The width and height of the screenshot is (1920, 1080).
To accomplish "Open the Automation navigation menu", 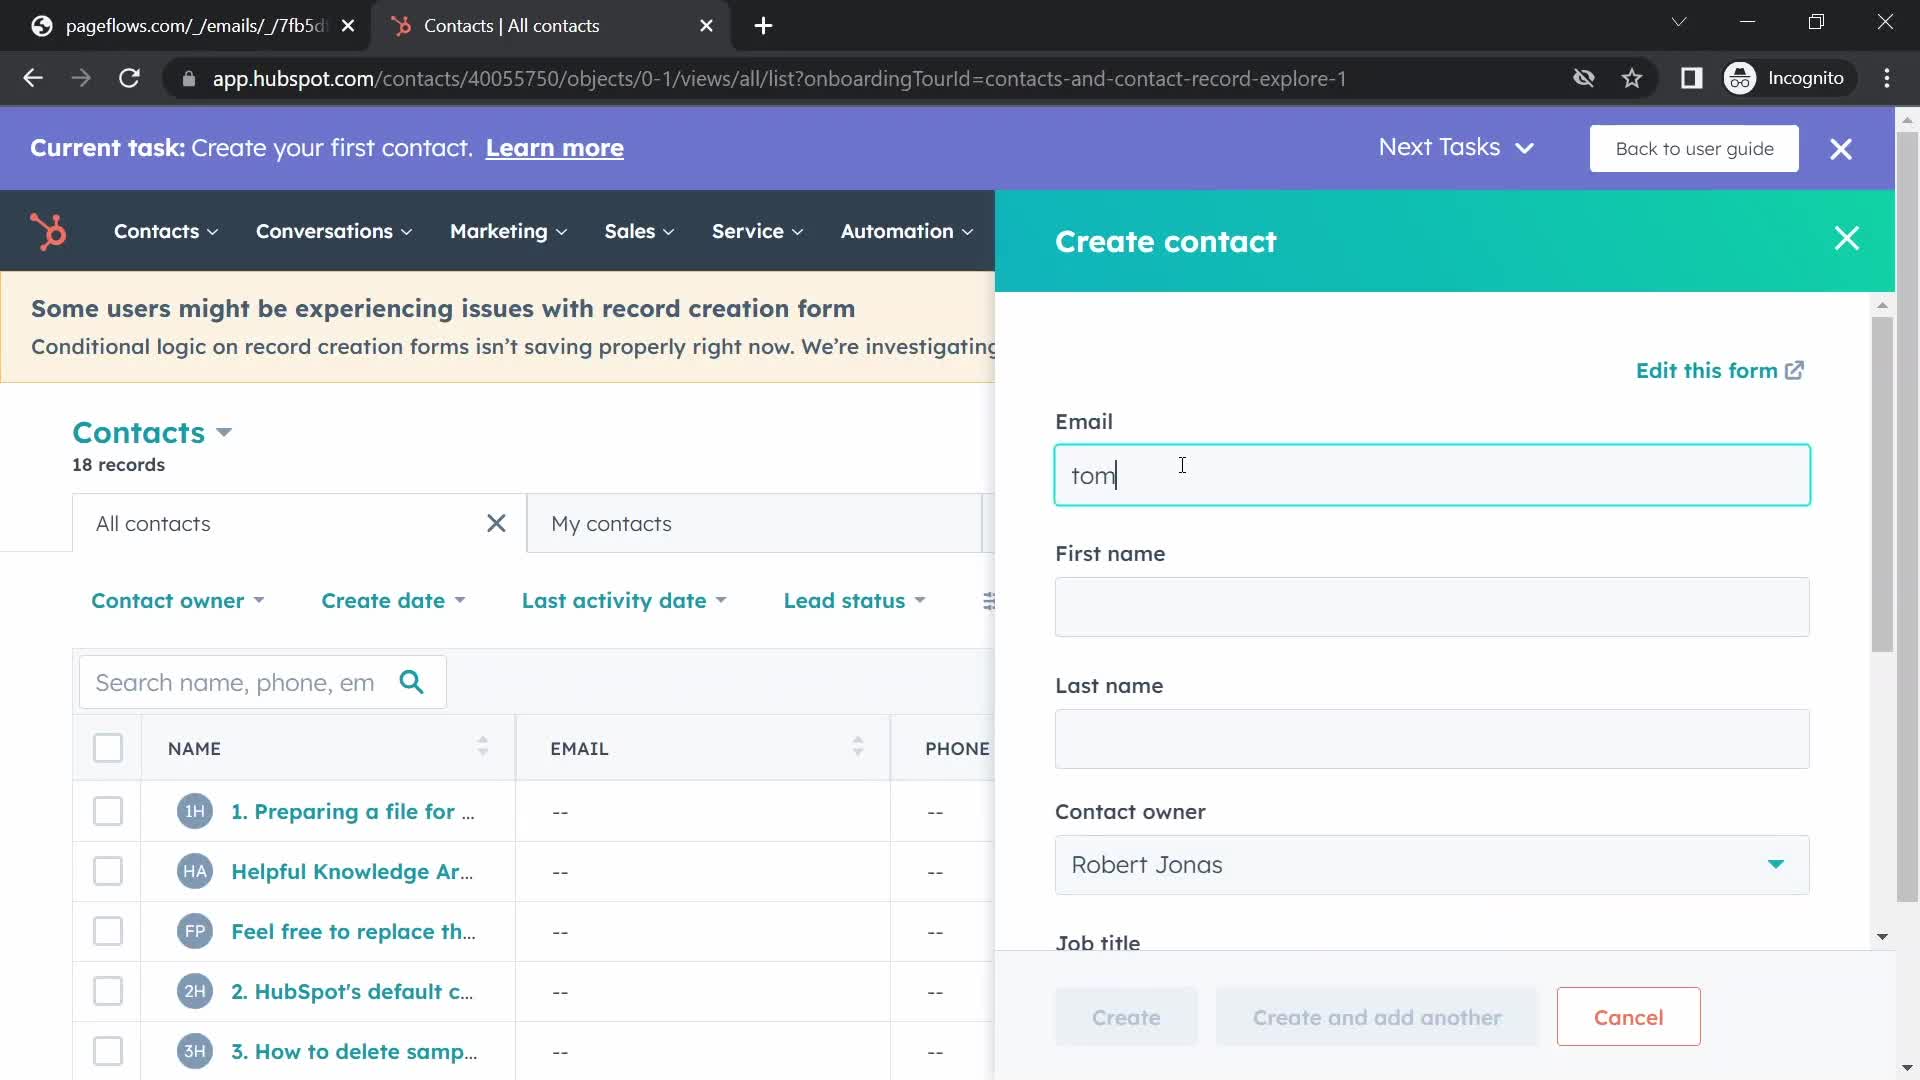I will tap(907, 231).
